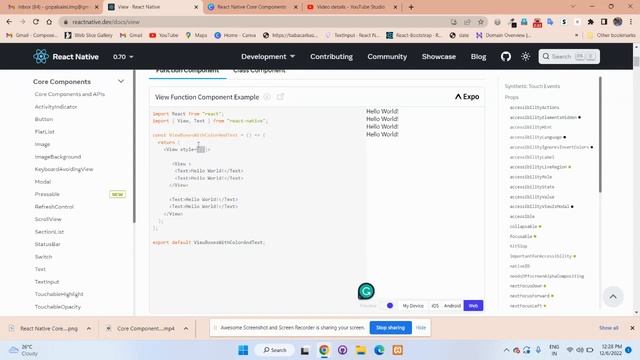The height and width of the screenshot is (360, 640).
Task: Toggle dark mode with the sun icon
Action: coord(525,56)
